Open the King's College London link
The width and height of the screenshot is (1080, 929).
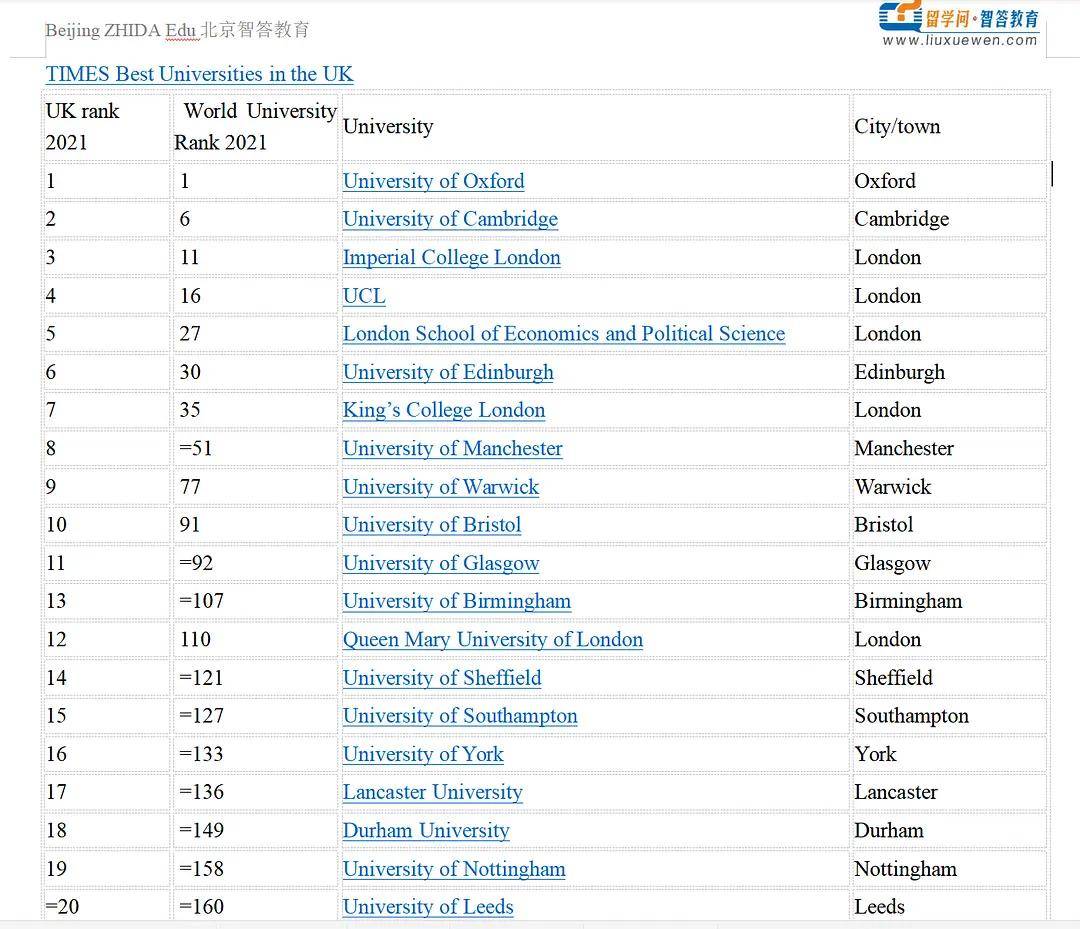[444, 410]
